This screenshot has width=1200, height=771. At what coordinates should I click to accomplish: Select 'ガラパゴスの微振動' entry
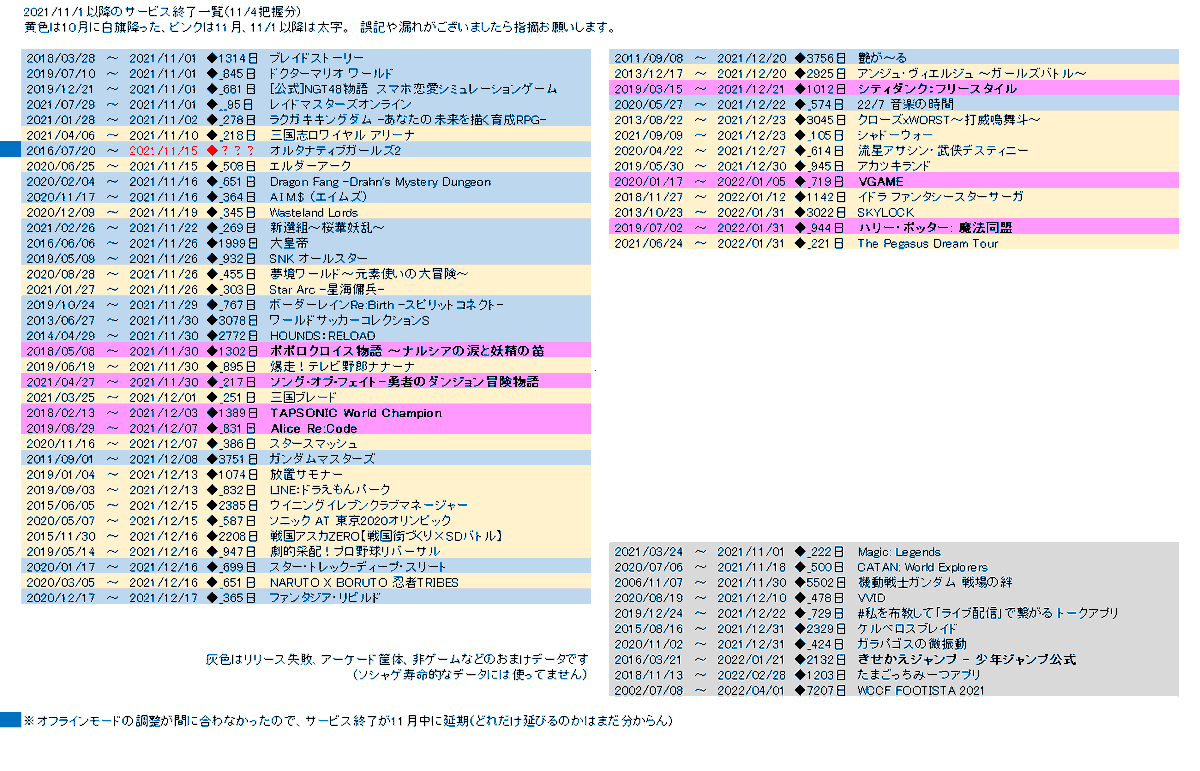click(911, 644)
